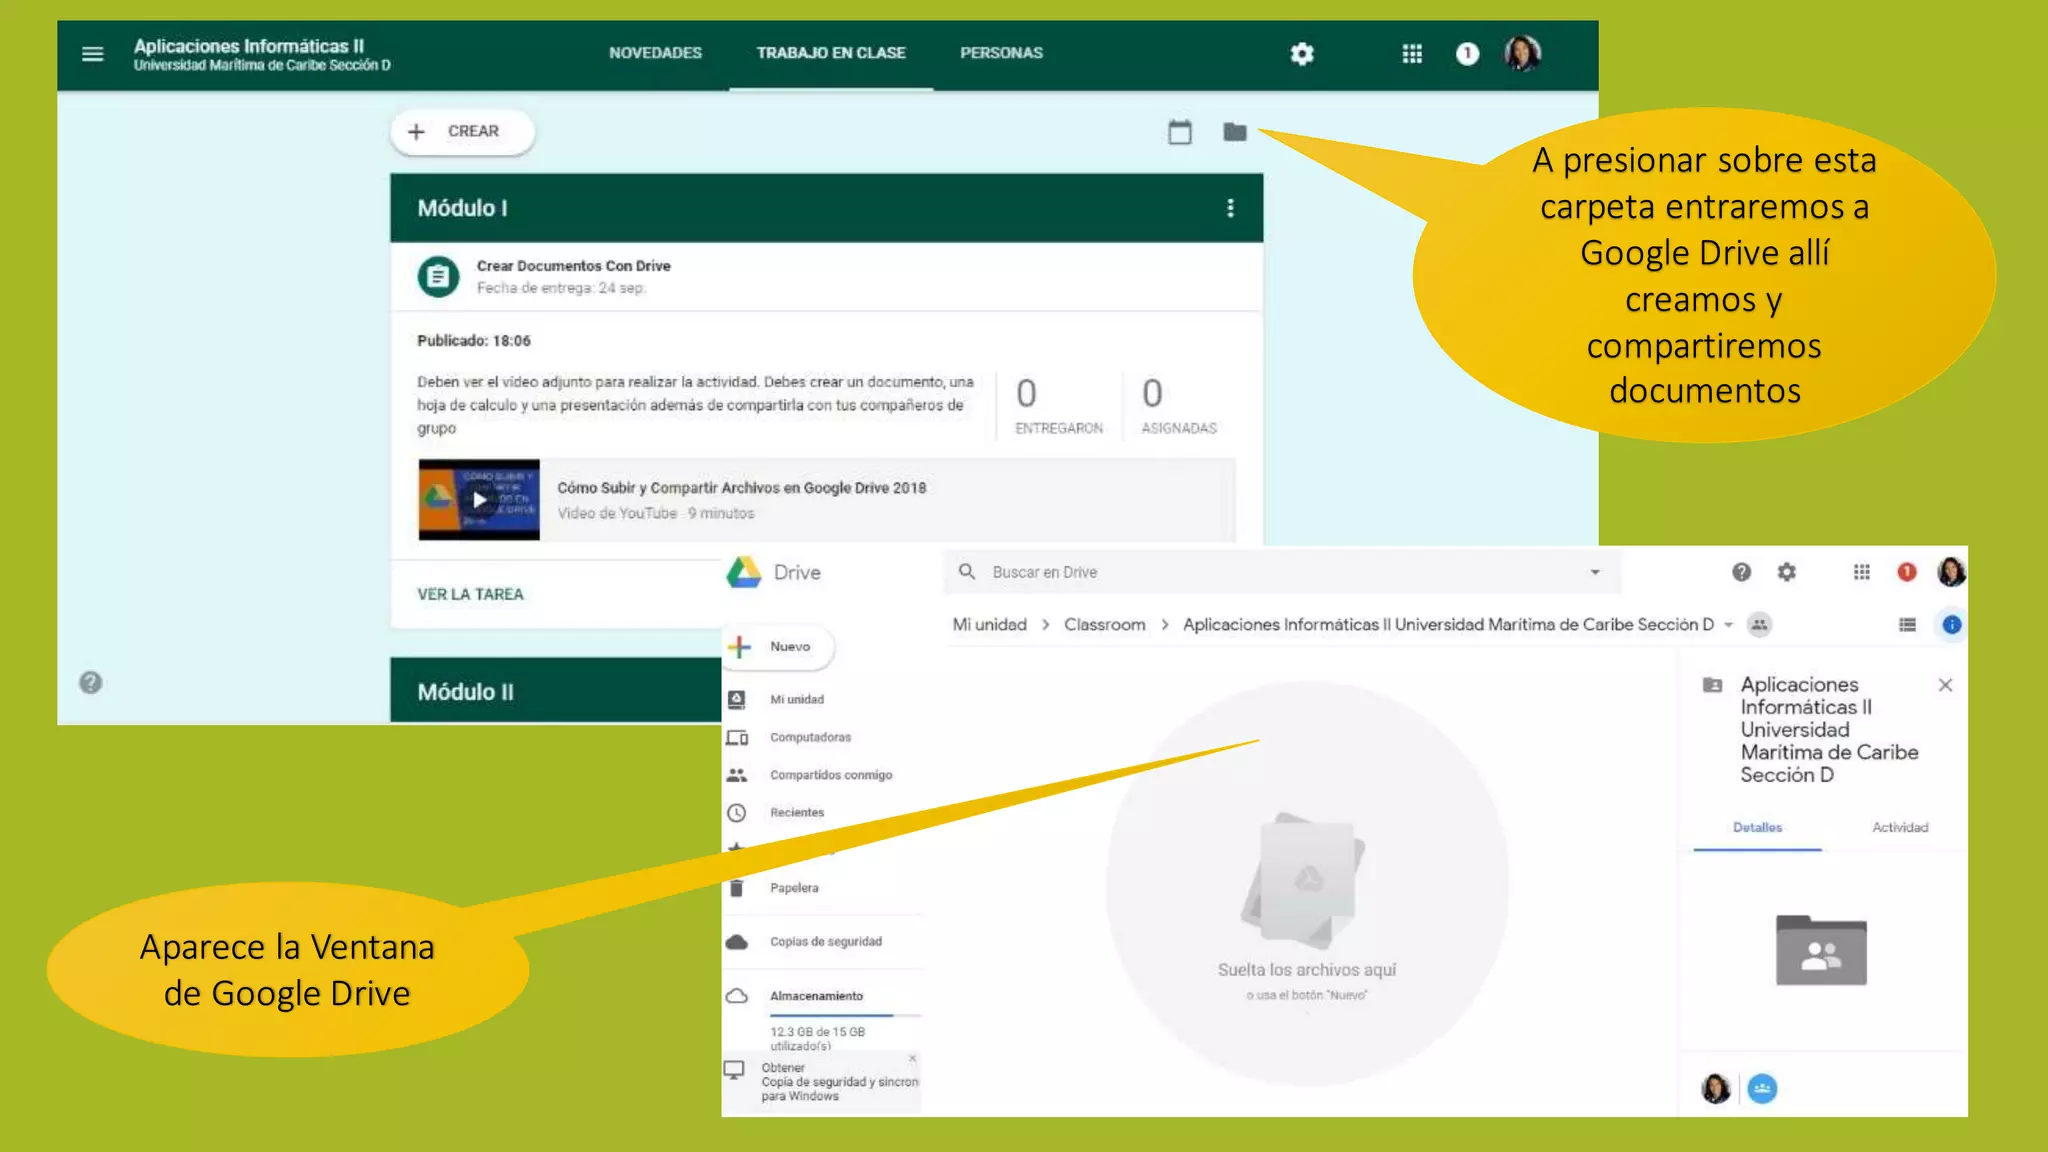Click Módulo II topic header
This screenshot has height=1152, width=2048.
coord(556,690)
